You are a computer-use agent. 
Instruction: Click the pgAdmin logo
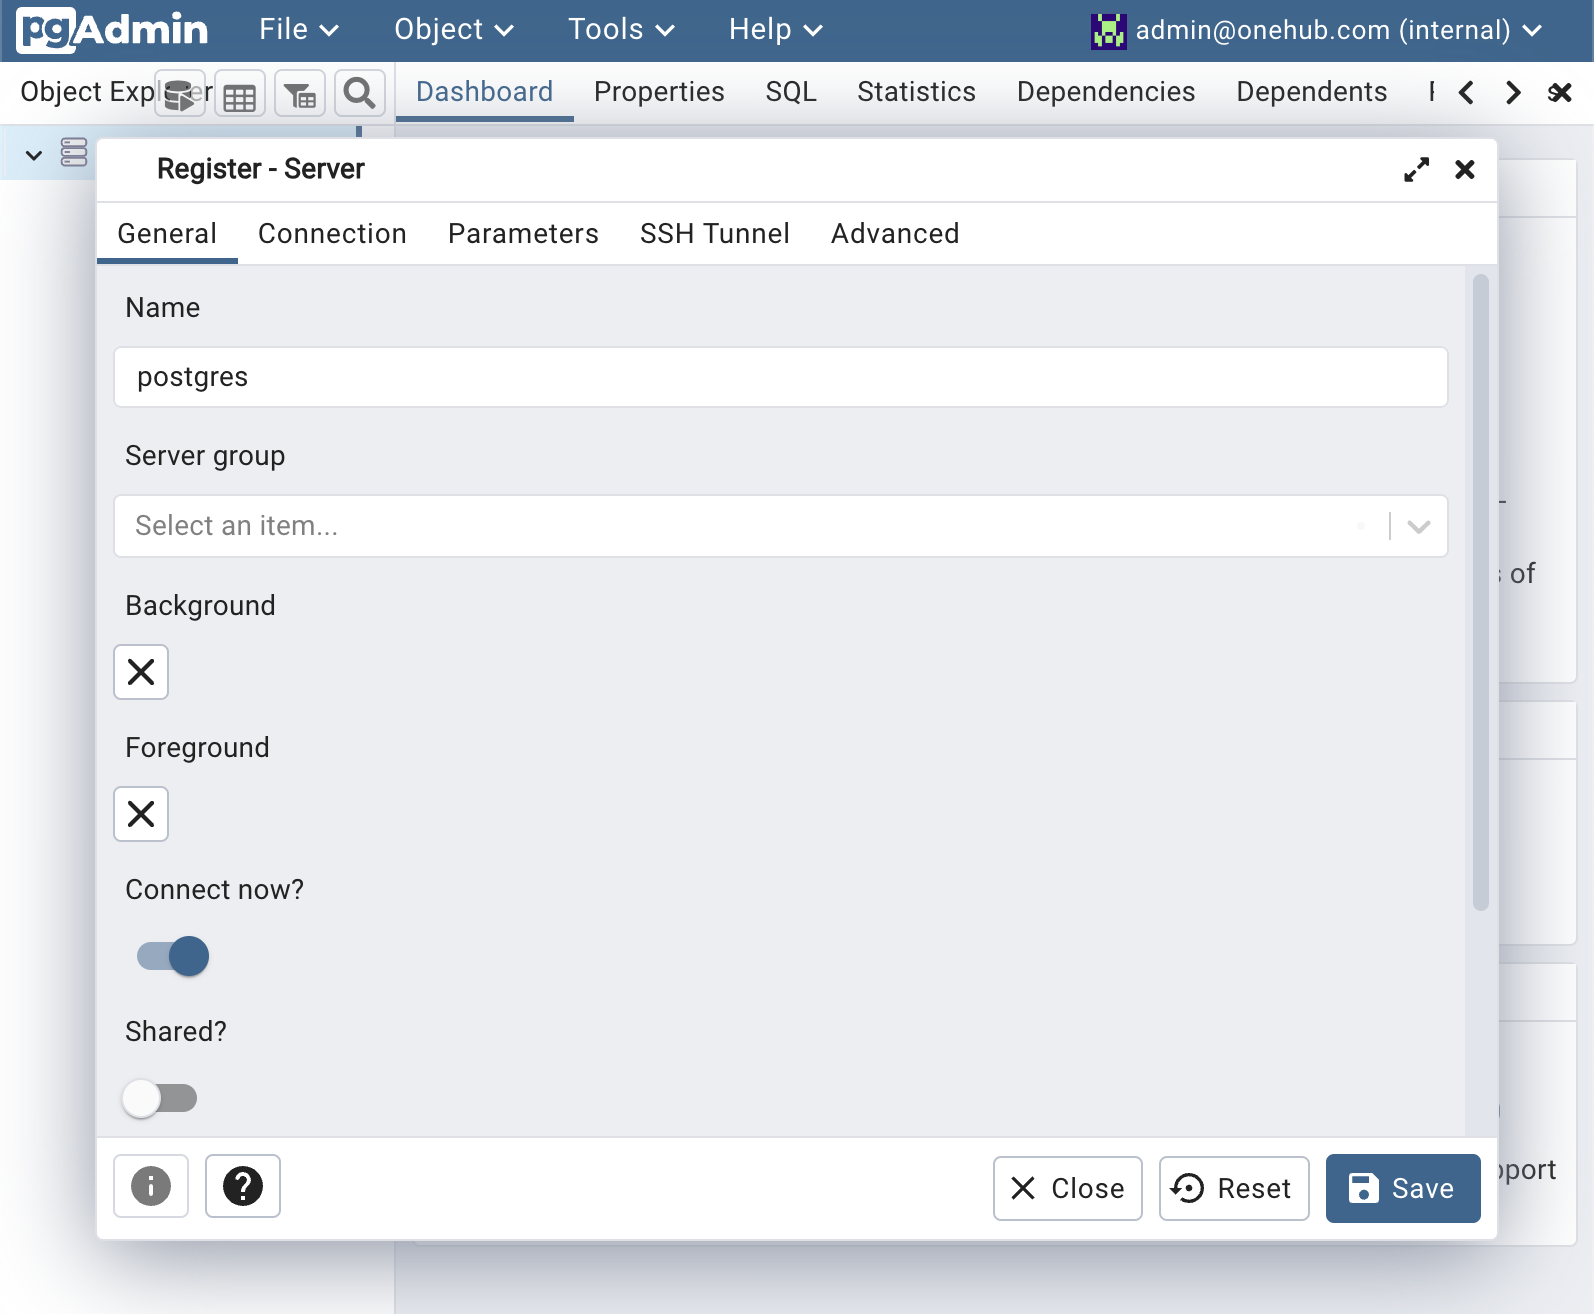(112, 30)
